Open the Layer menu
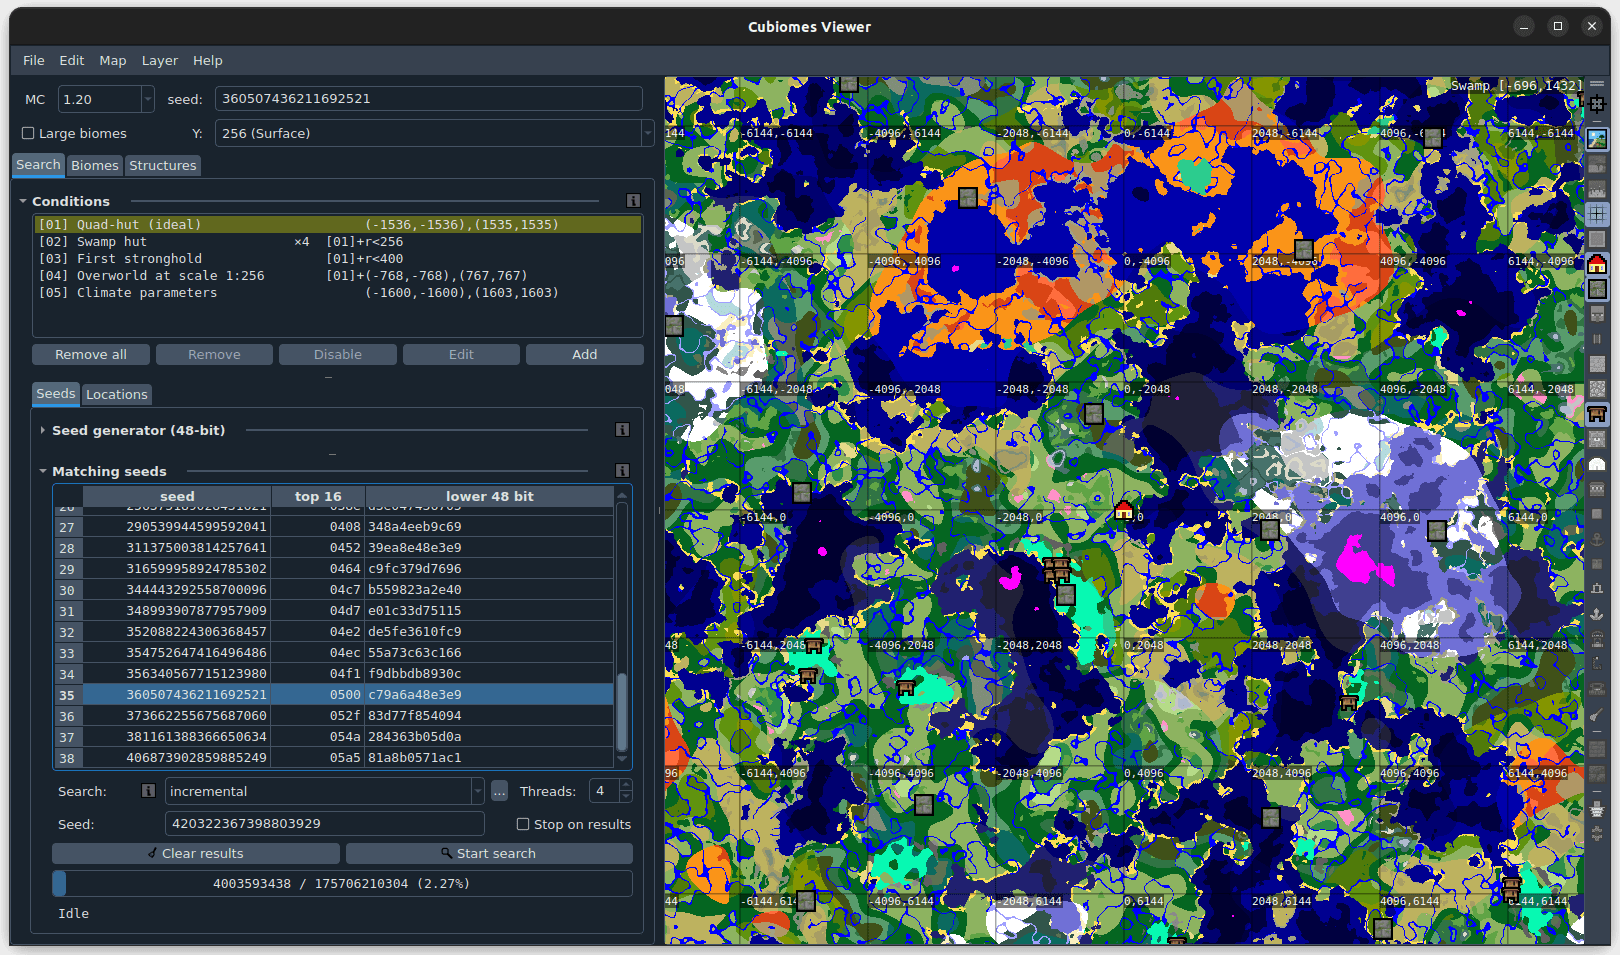 click(160, 60)
